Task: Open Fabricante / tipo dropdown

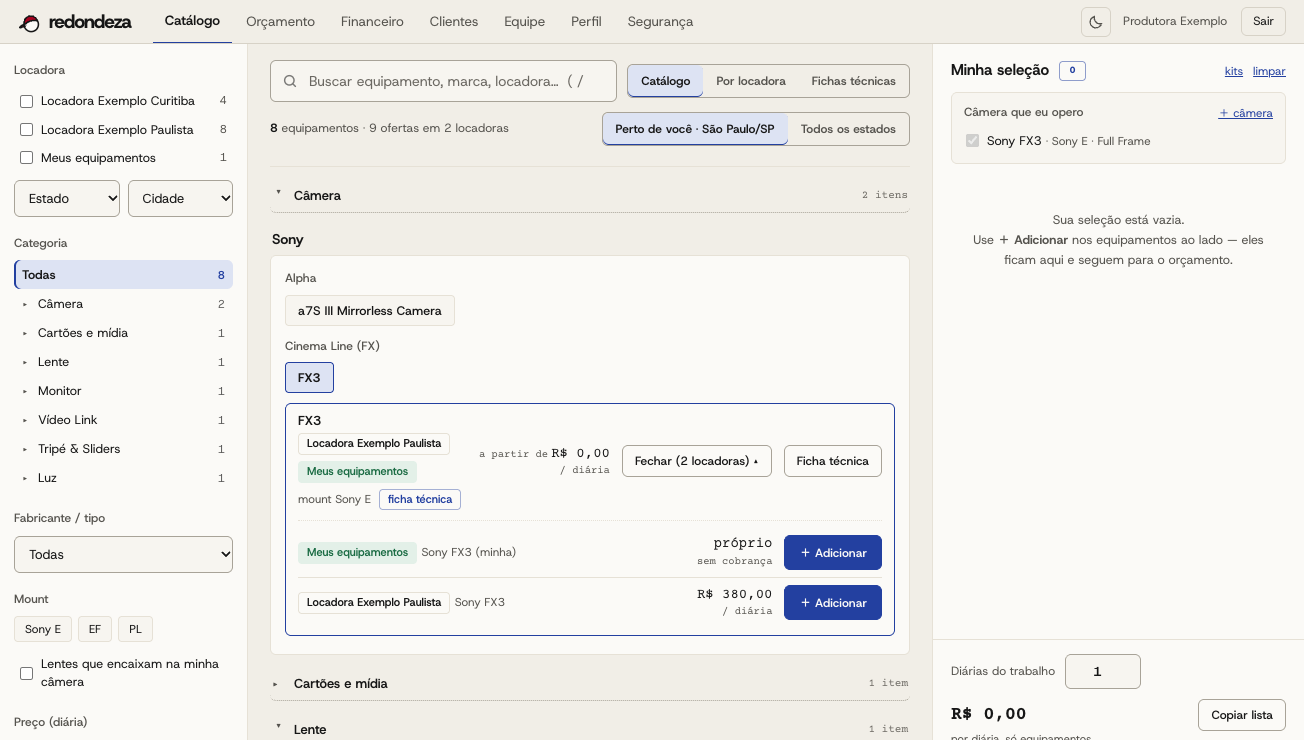Action: coord(123,554)
